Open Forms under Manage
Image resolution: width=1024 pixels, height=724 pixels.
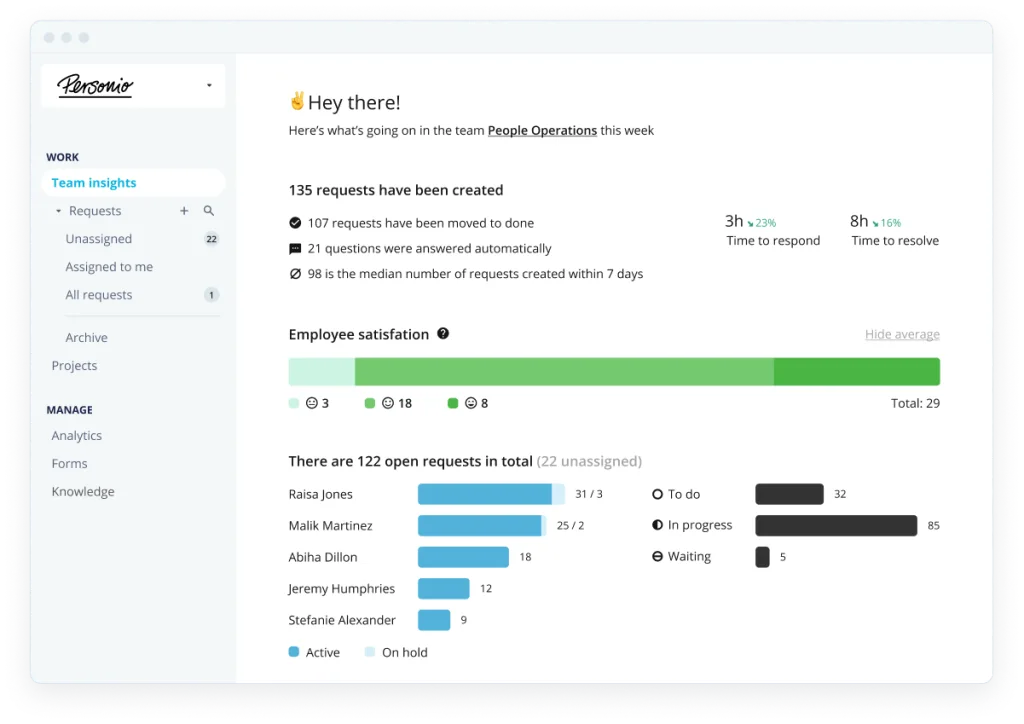click(69, 464)
